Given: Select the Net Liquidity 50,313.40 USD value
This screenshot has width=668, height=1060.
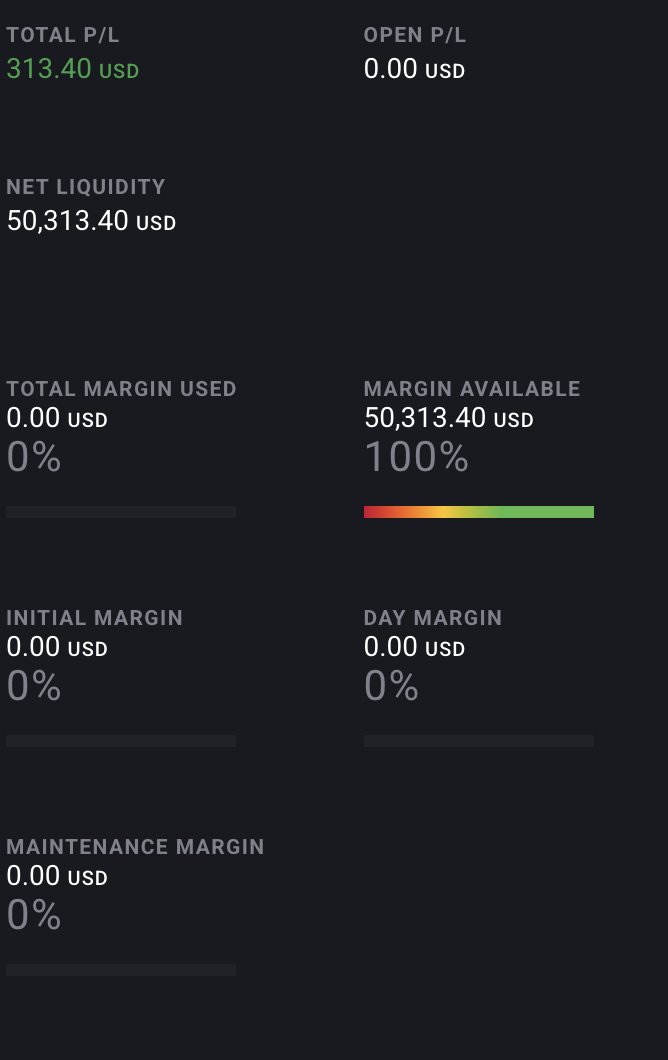Looking at the screenshot, I should click(91, 220).
